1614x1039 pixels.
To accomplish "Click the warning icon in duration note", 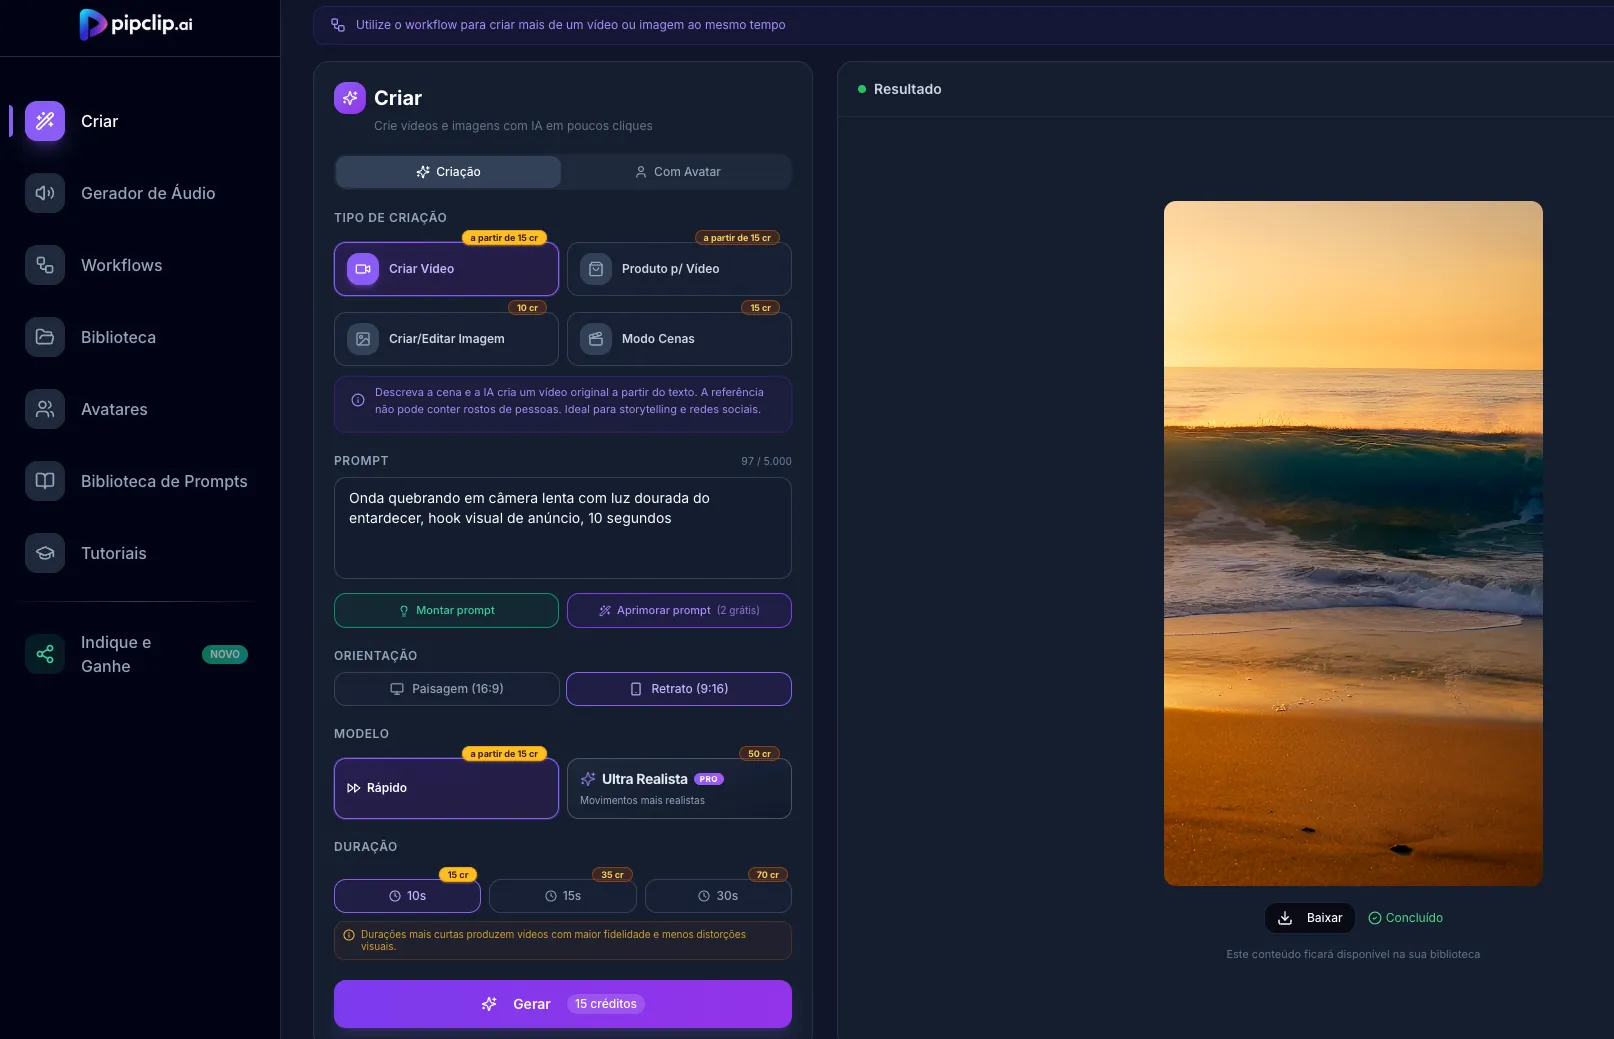I will click(349, 935).
